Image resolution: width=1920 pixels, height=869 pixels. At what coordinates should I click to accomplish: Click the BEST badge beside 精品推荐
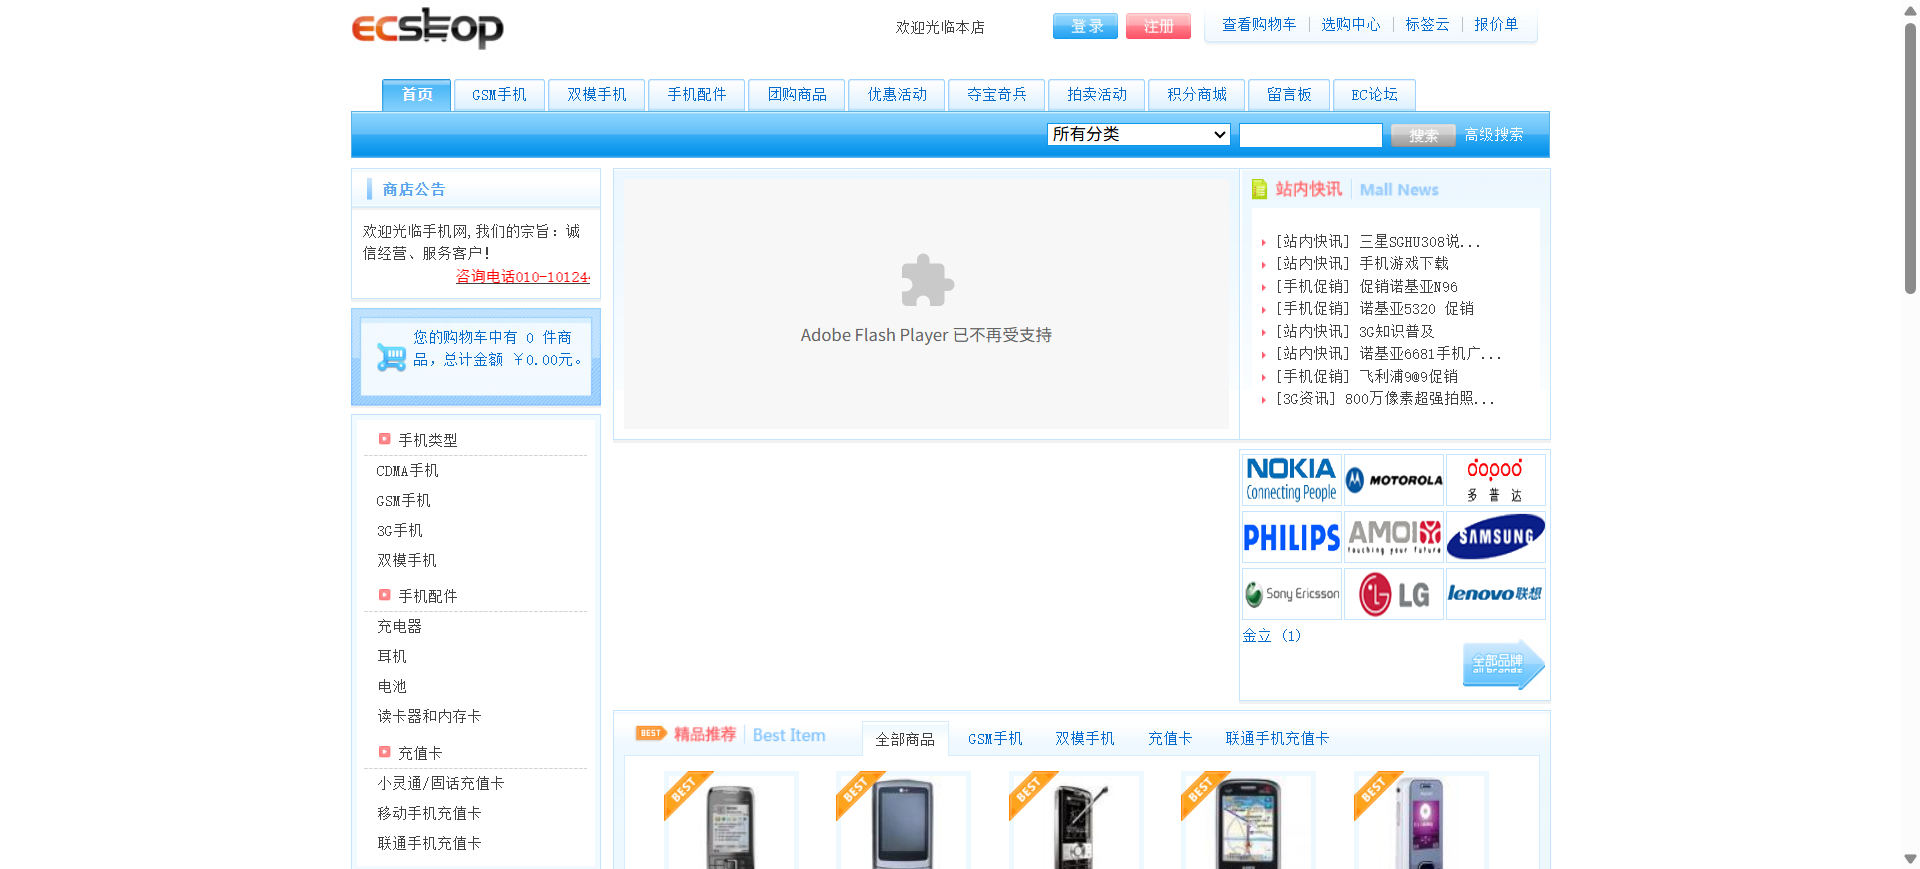(651, 733)
